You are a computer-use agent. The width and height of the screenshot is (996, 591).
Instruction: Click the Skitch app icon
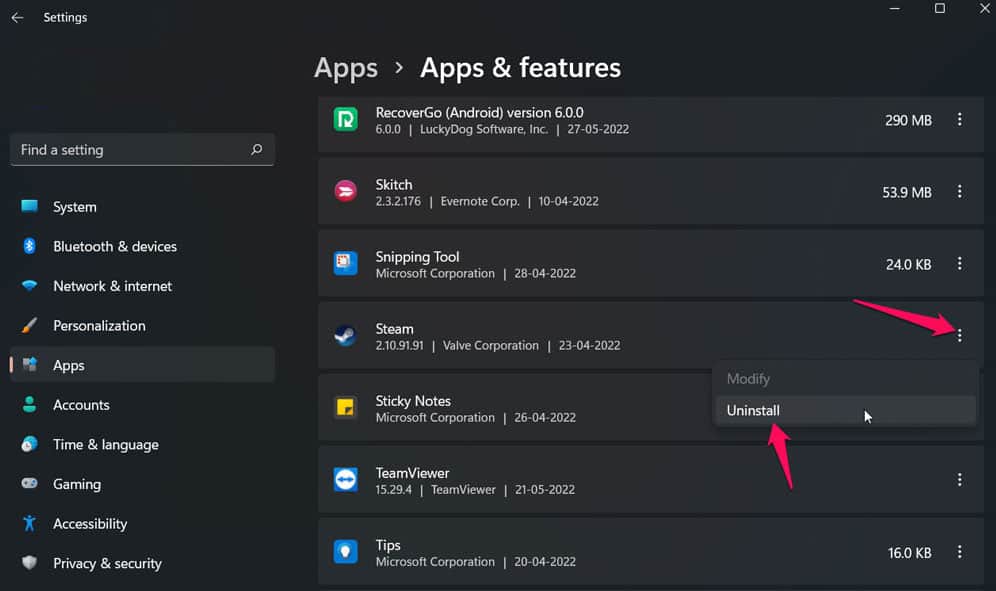pos(345,192)
